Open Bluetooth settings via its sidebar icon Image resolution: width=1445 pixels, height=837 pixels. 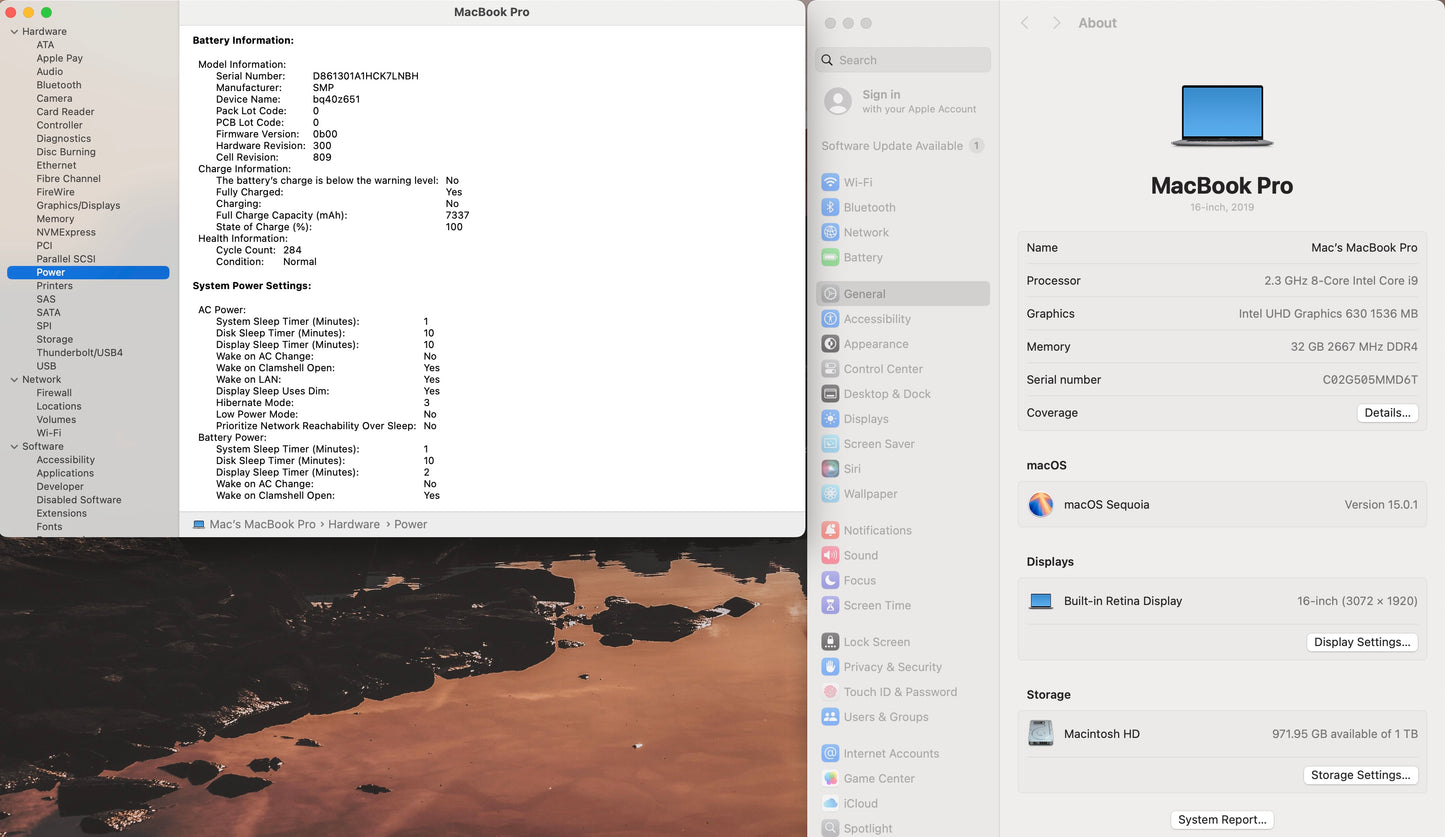(830, 207)
